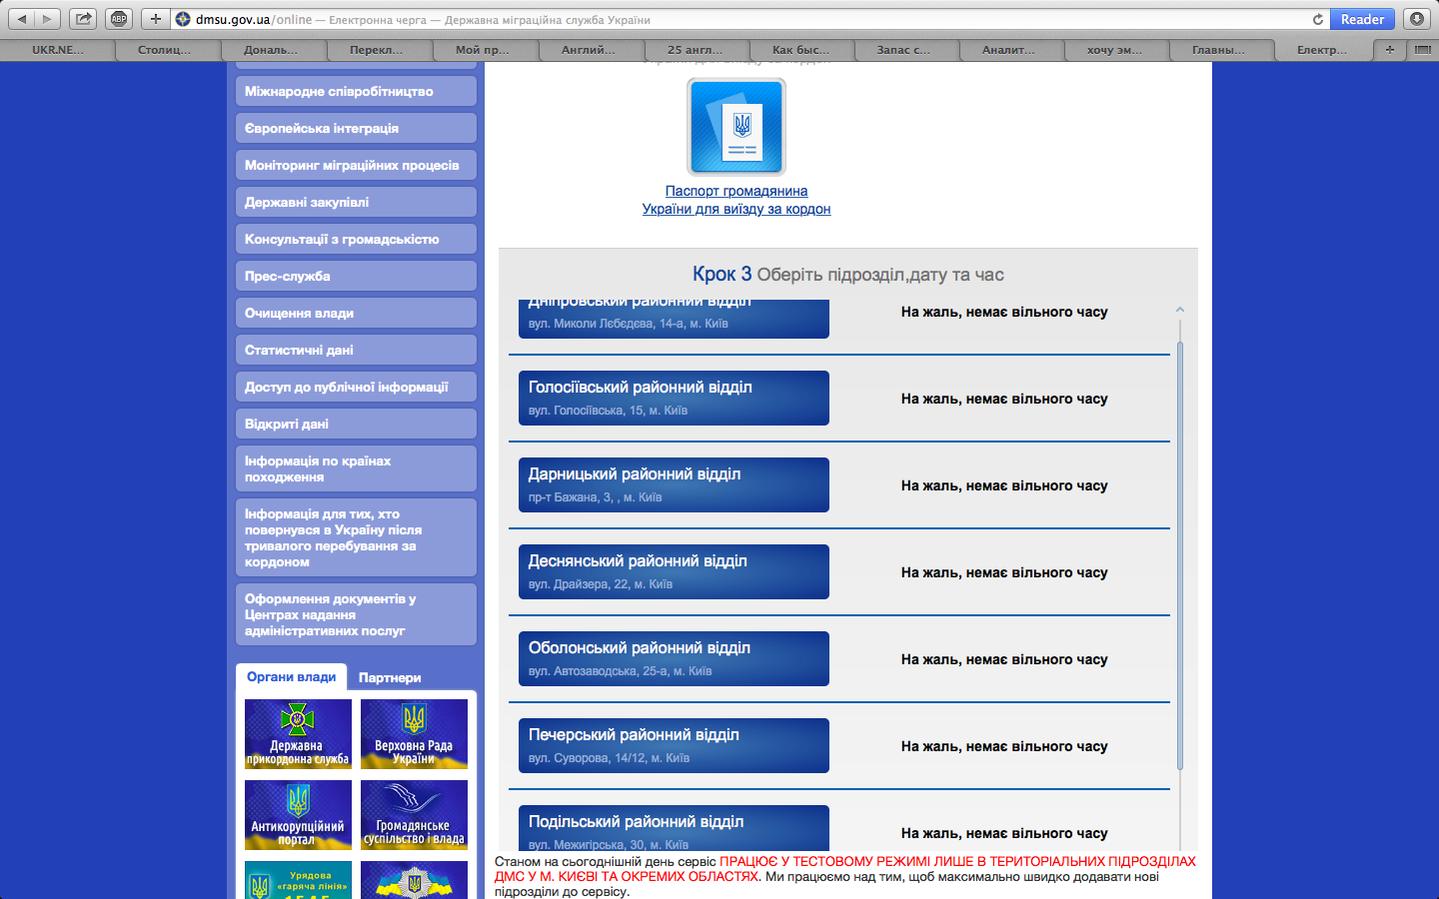Select the Органи влади tab
Screen dimensions: 1439x899
tap(291, 677)
